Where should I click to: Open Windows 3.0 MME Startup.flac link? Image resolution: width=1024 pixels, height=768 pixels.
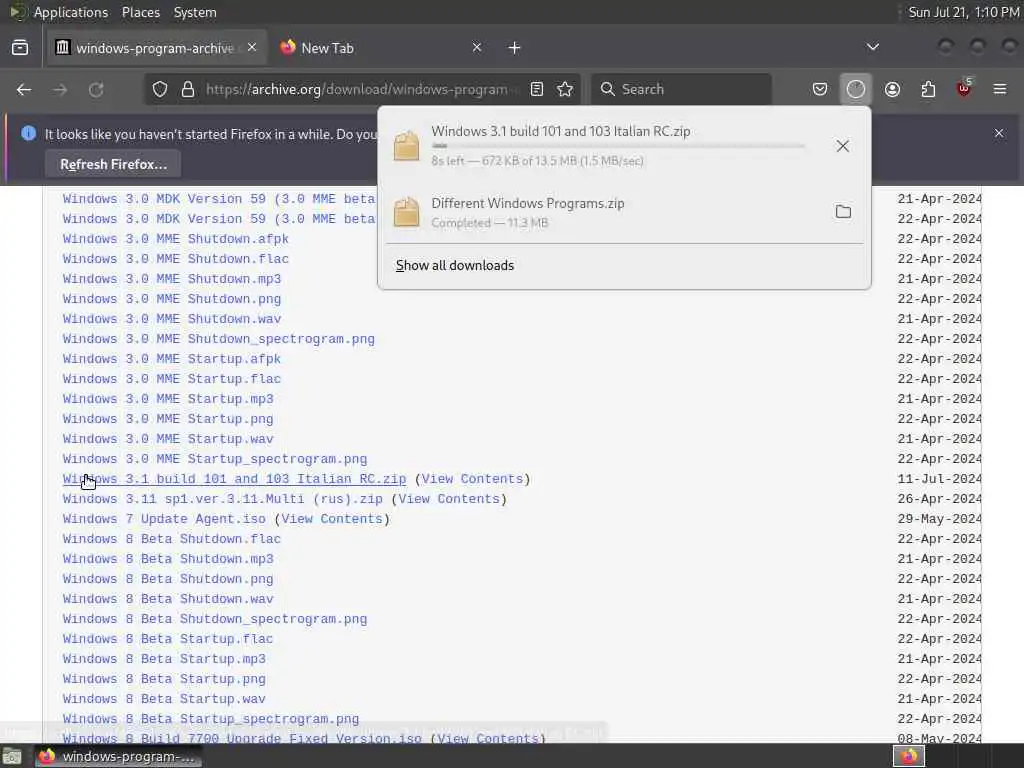tap(172, 379)
